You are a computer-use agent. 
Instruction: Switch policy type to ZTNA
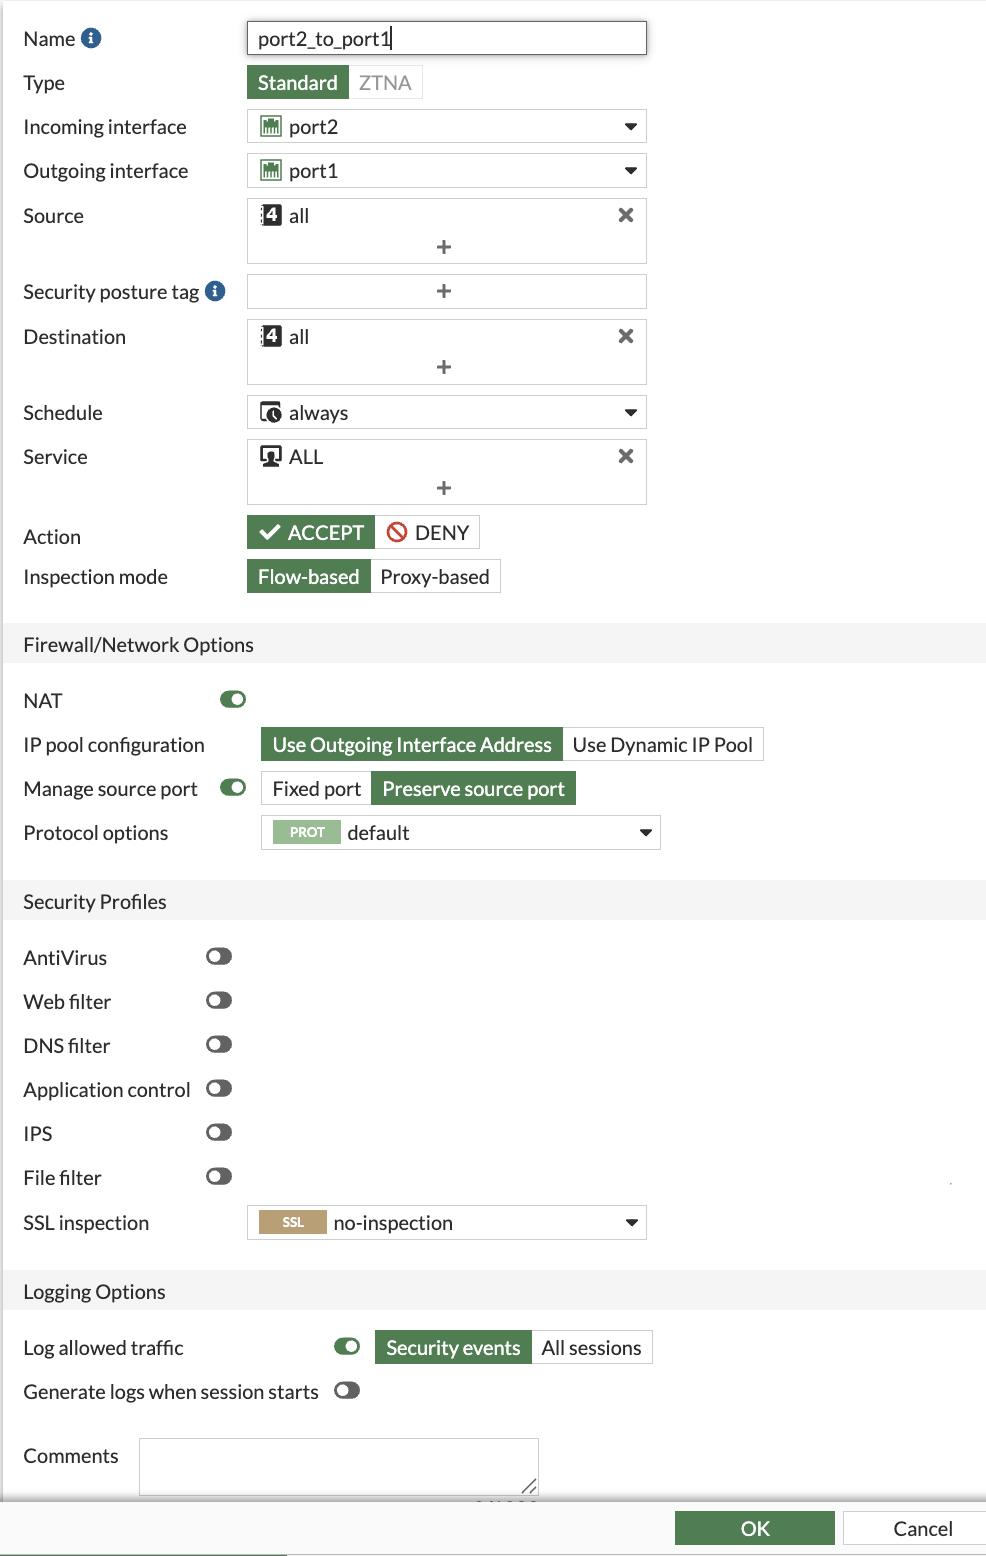[x=386, y=82]
